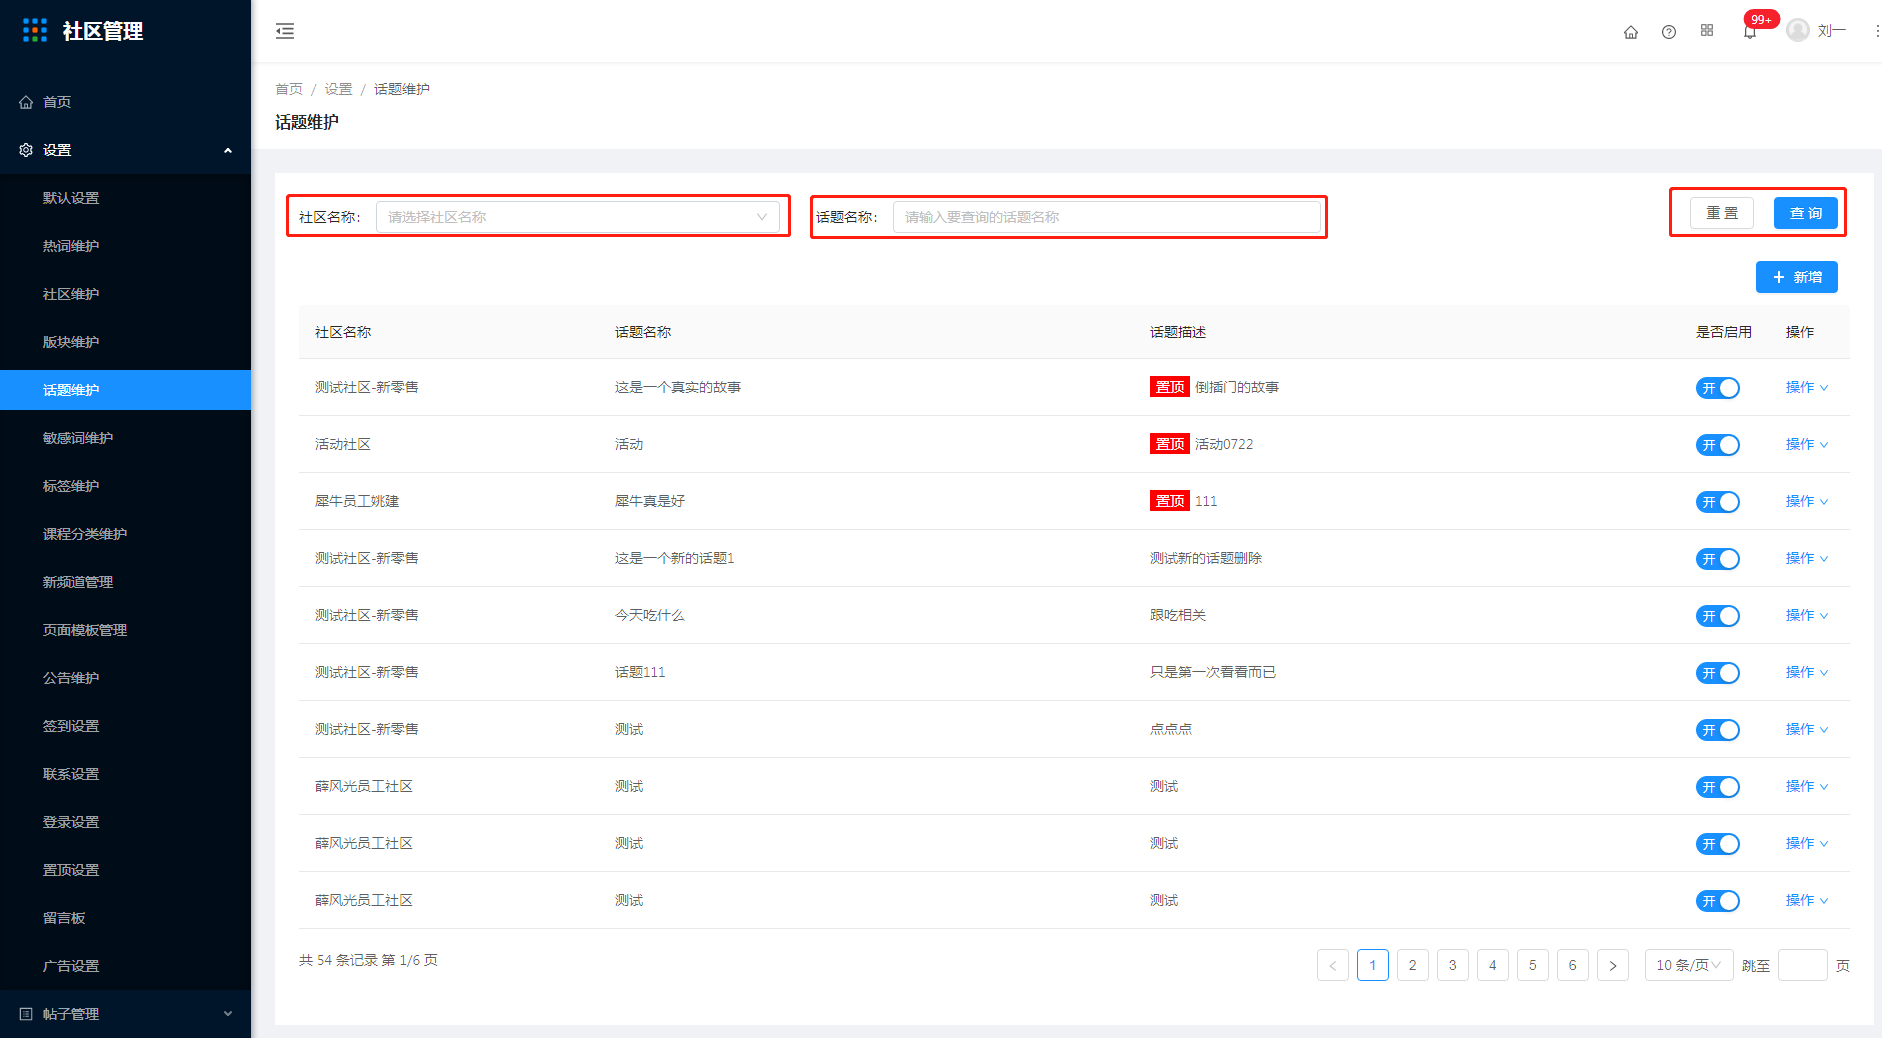1882x1038 pixels.
Task: Open 默认设置 in the sidebar
Action: pos(125,198)
